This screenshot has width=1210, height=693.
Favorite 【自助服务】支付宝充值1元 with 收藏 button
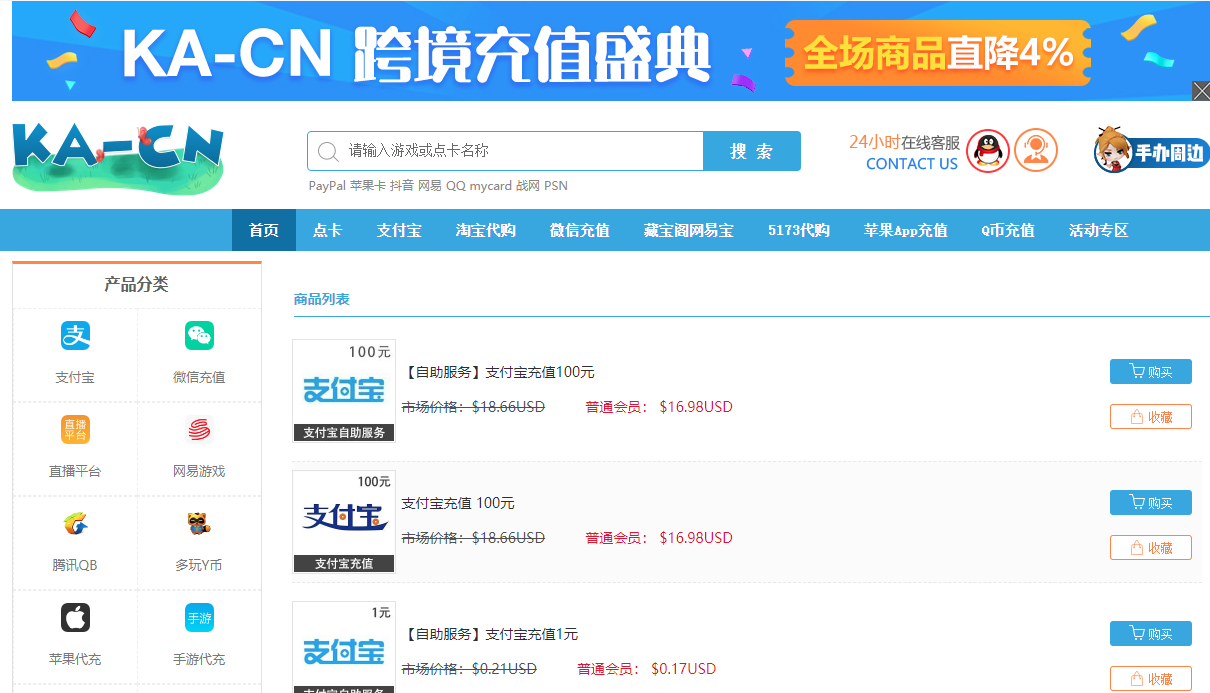pos(1151,678)
